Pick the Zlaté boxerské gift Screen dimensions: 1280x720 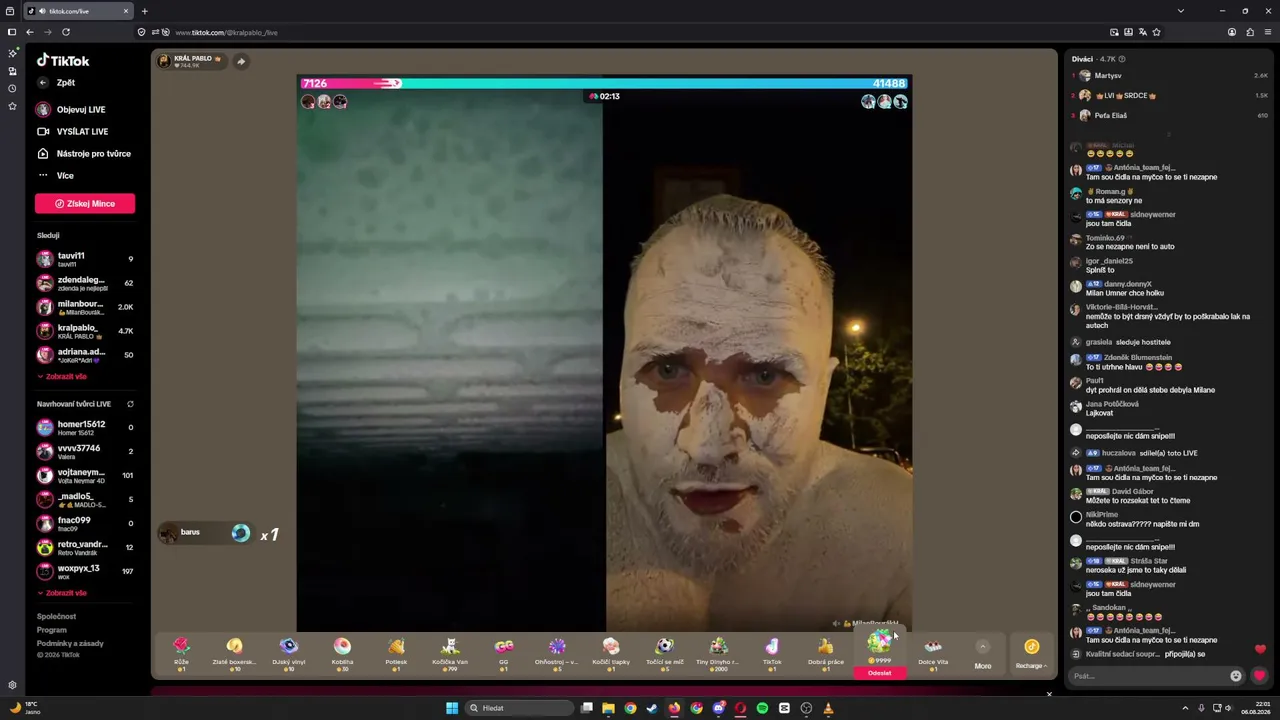tap(234, 652)
